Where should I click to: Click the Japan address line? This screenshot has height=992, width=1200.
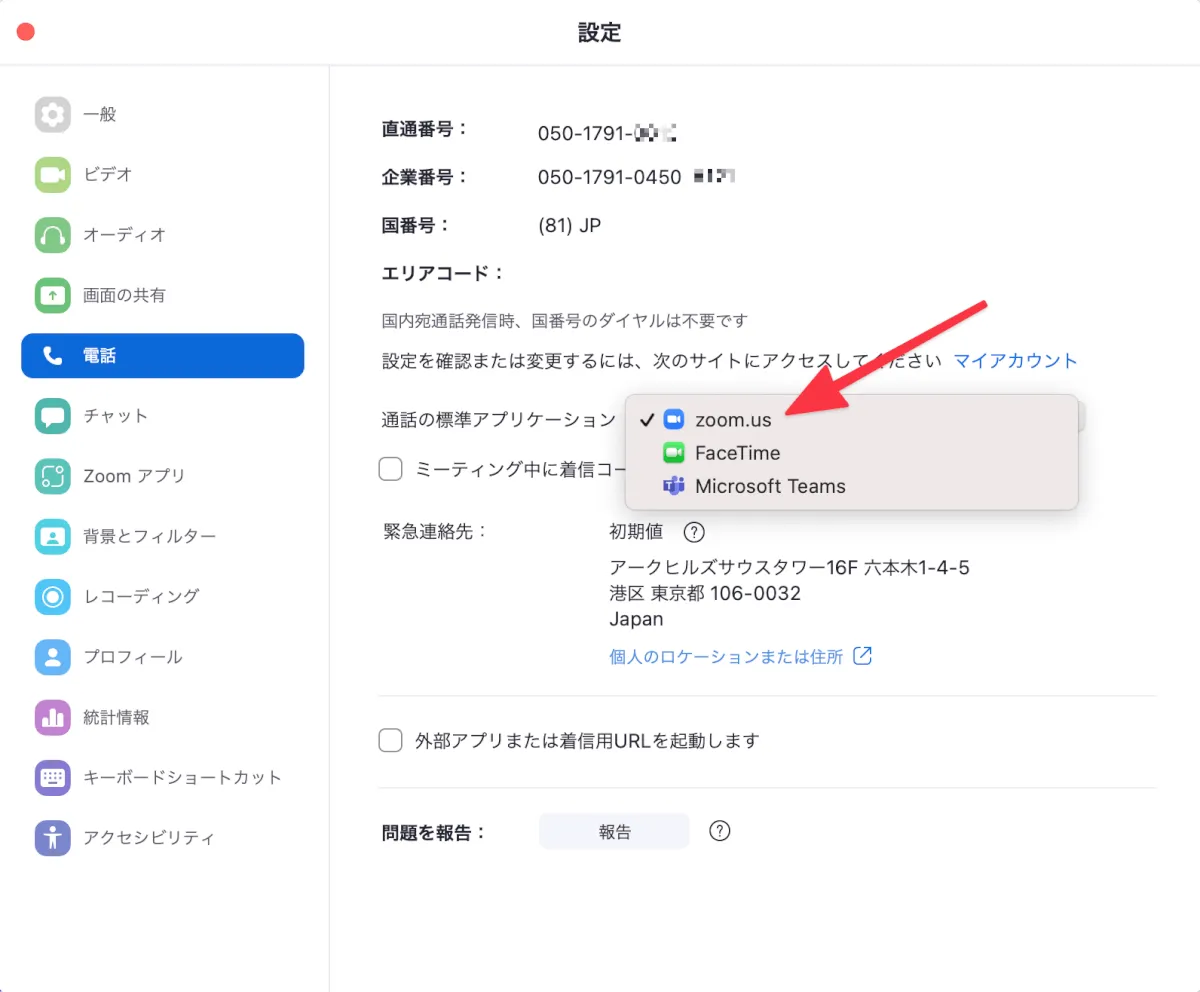(636, 619)
